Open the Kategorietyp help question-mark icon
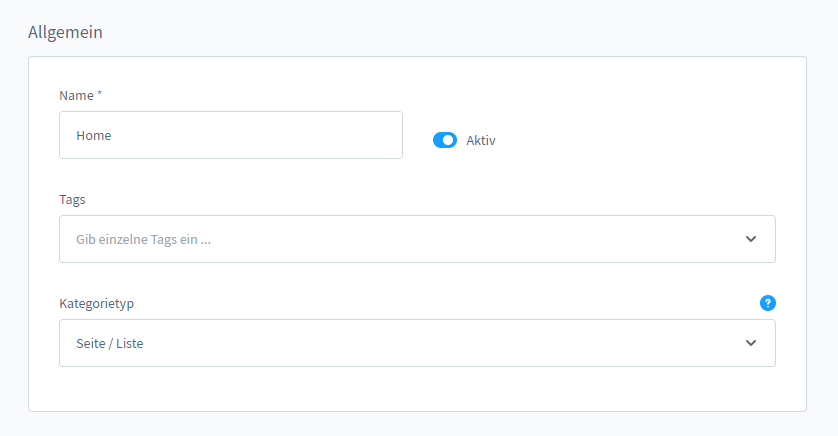This screenshot has width=838, height=436. click(x=767, y=303)
